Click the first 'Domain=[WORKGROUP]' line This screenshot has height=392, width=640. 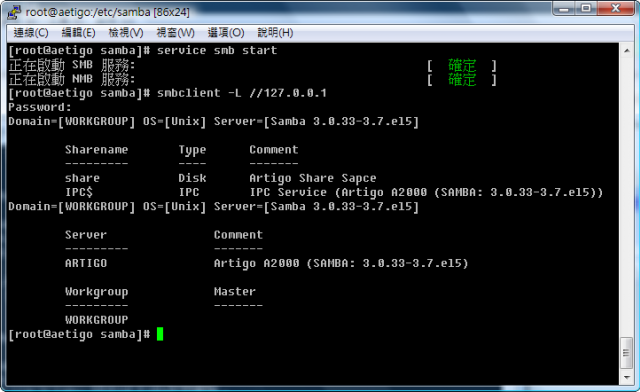[x=213, y=122]
